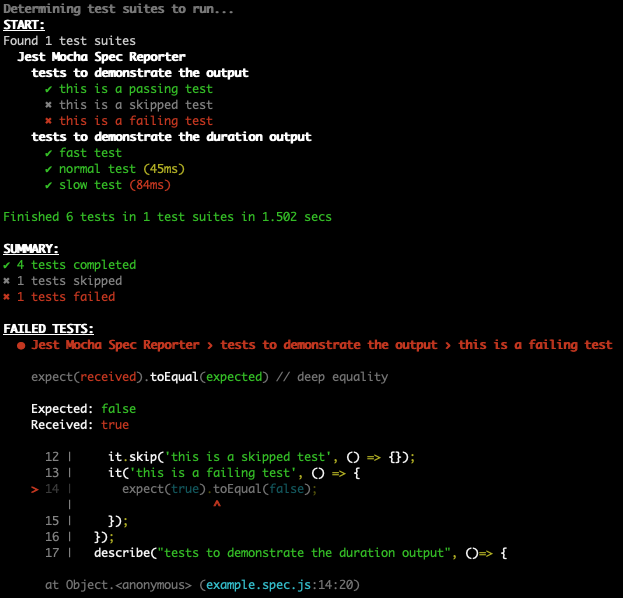This screenshot has width=623, height=598.
Task: Click the green 'this is a passing test' line
Action: pyautogui.click(x=136, y=89)
